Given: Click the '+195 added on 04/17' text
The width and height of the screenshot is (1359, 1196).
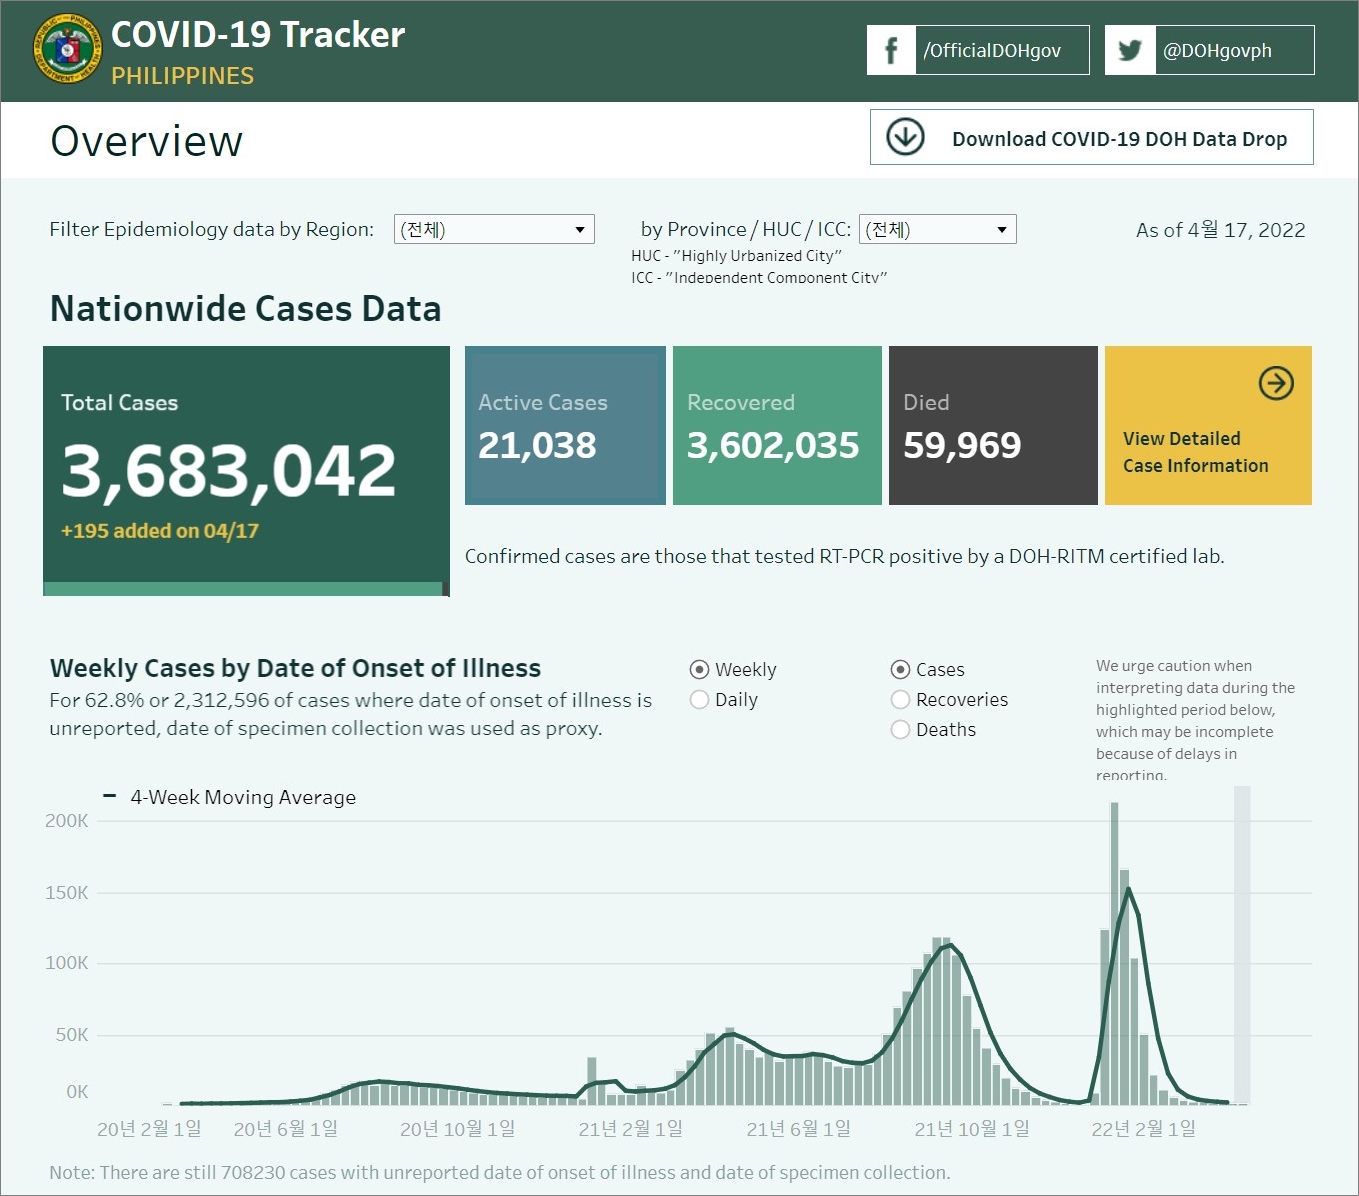Looking at the screenshot, I should tap(160, 531).
